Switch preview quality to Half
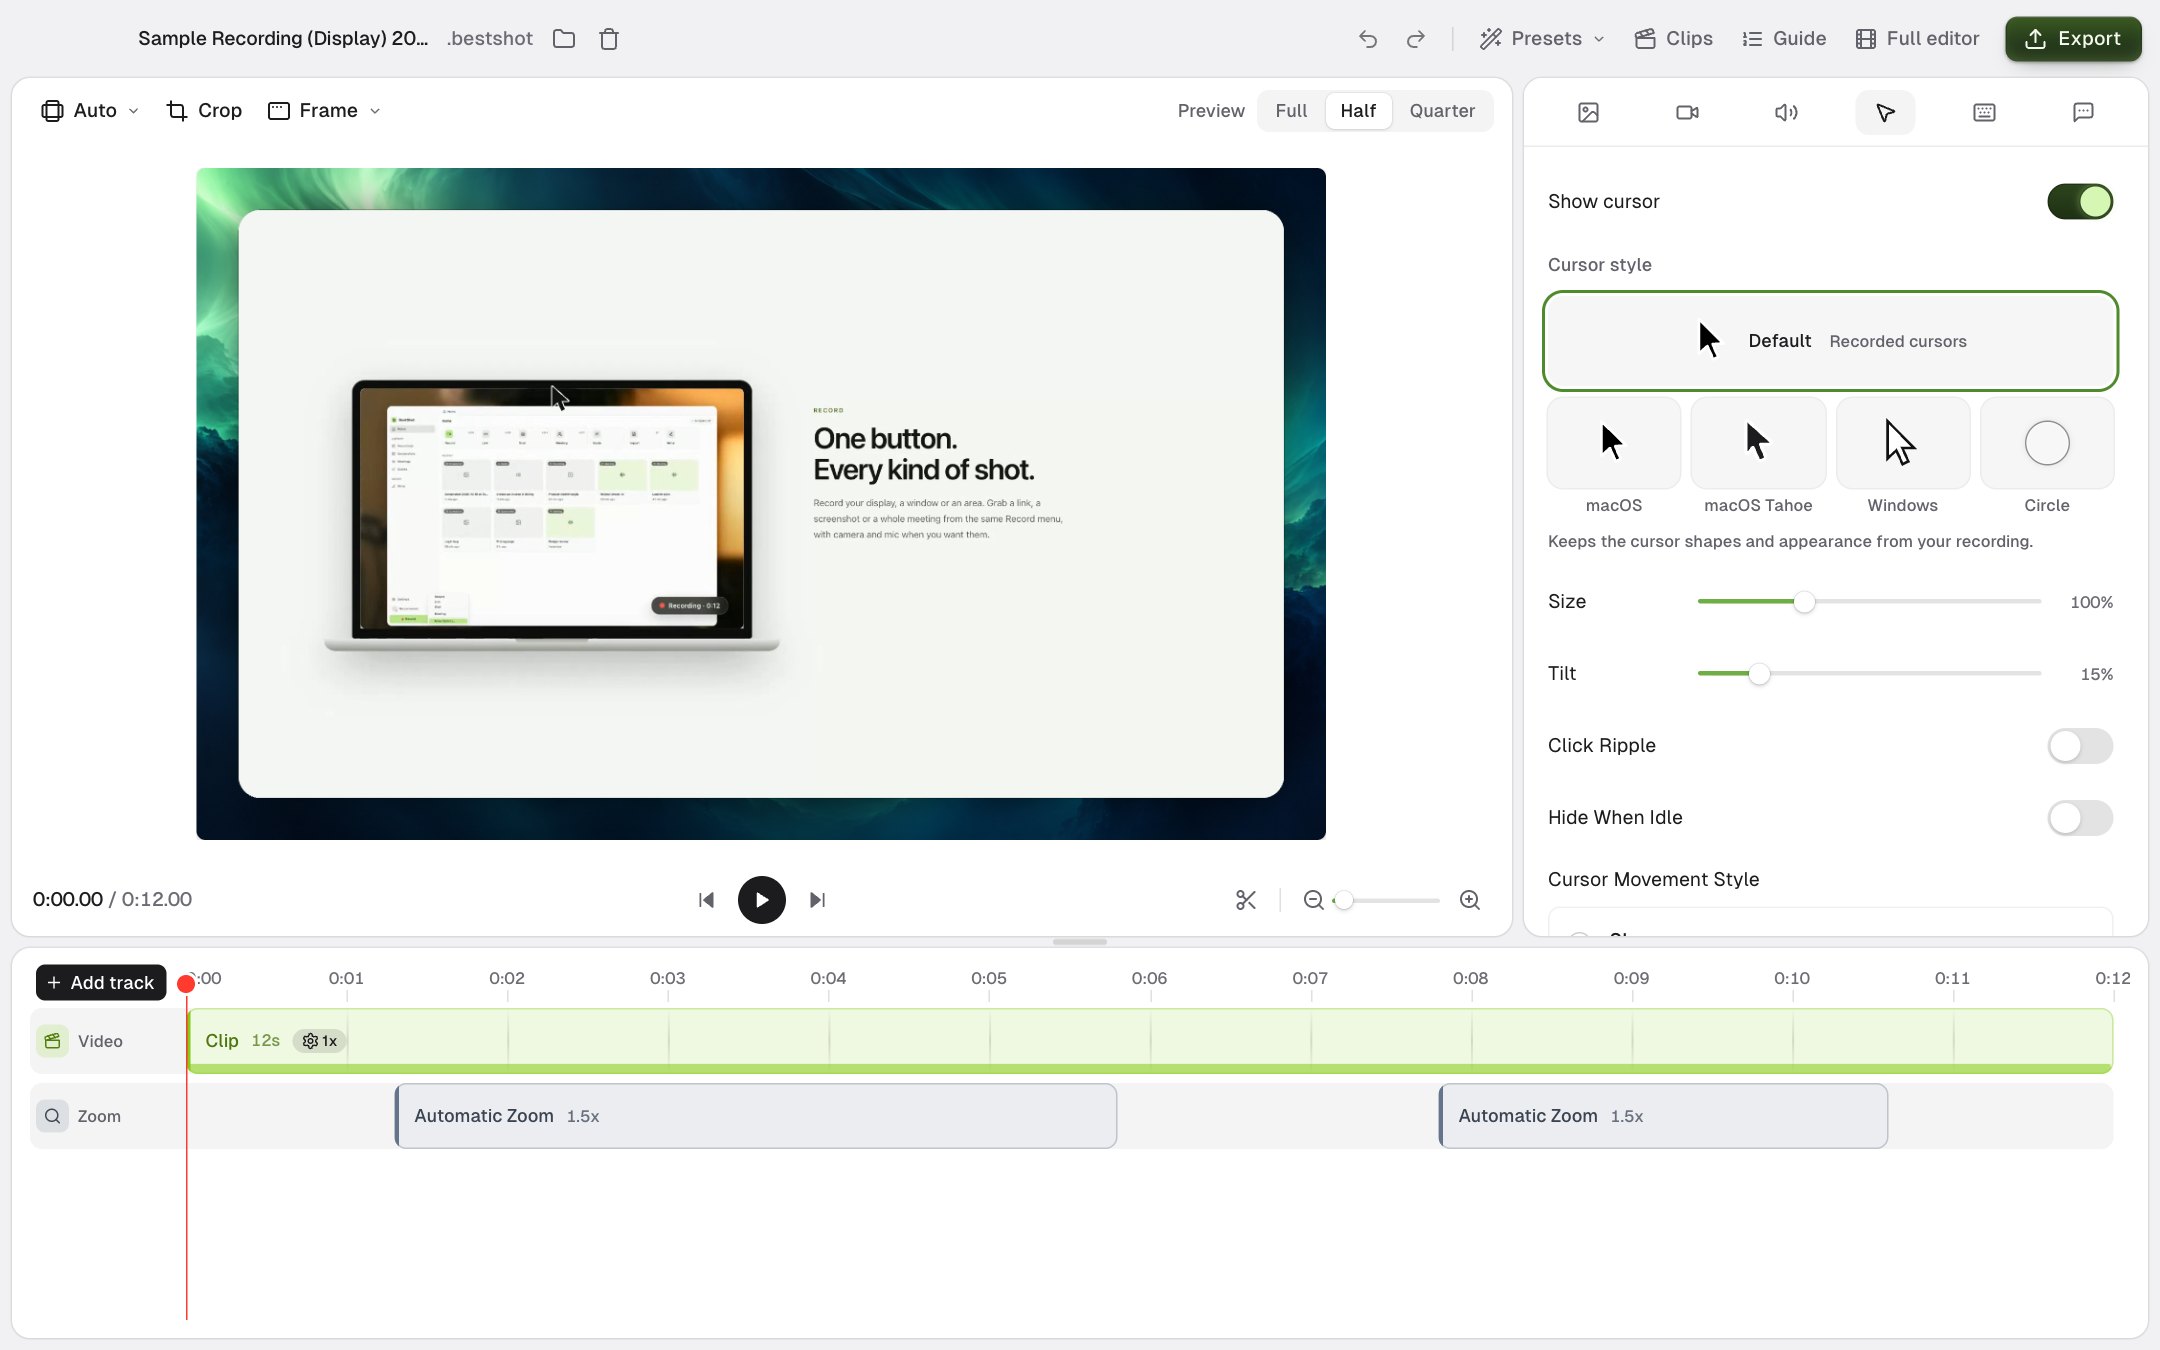2160x1350 pixels. [x=1358, y=111]
